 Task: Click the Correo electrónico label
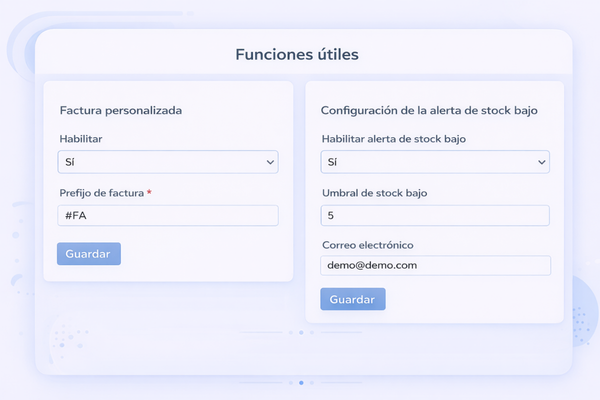[368, 245]
